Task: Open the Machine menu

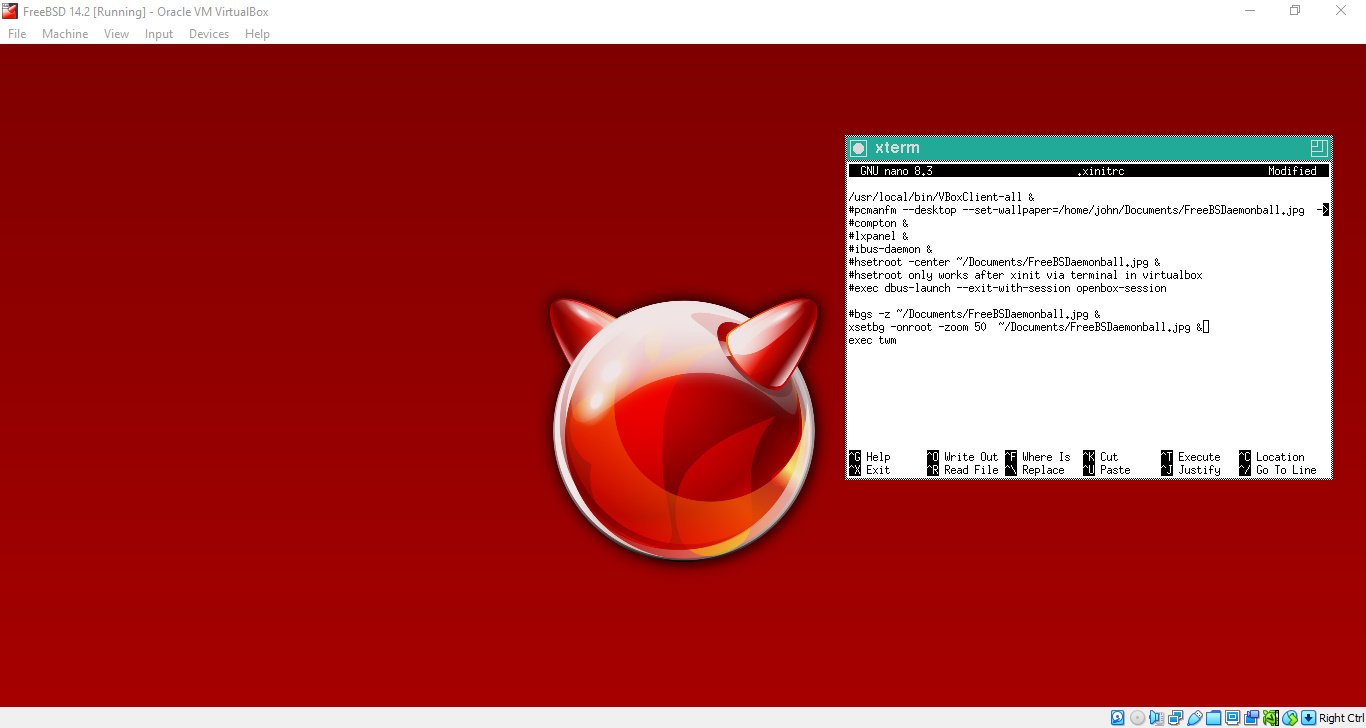Action: (x=65, y=34)
